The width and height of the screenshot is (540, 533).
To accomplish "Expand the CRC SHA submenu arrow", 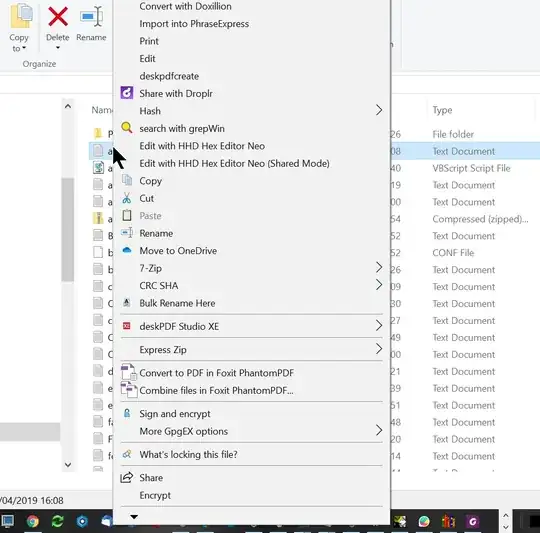I will tap(379, 285).
